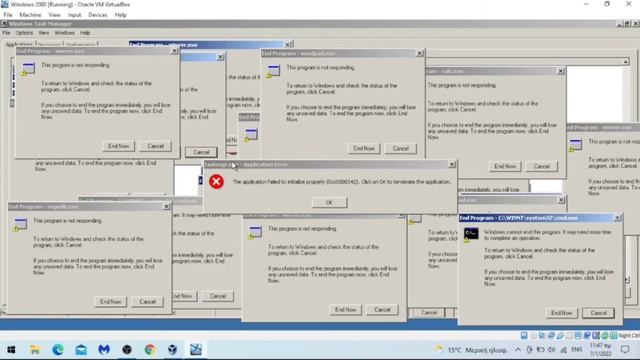Open the VirtualBox Devices menu
The width and height of the screenshot is (640, 360).
(x=98, y=15)
